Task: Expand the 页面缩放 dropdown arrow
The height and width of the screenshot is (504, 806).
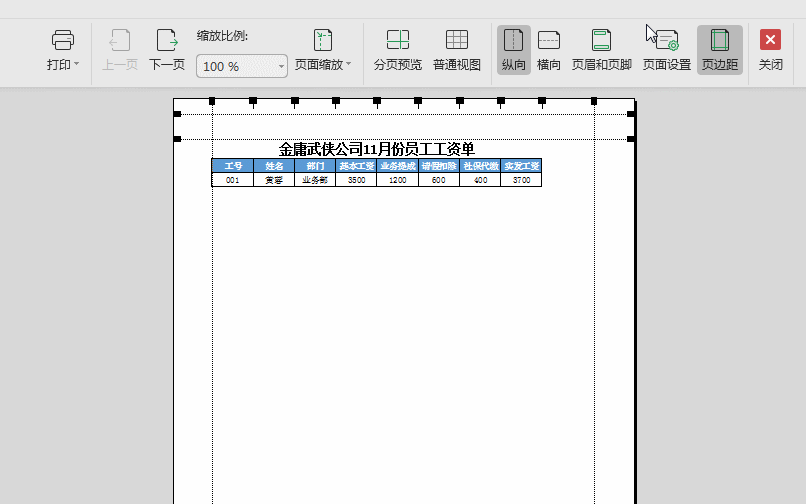Action: pos(349,64)
